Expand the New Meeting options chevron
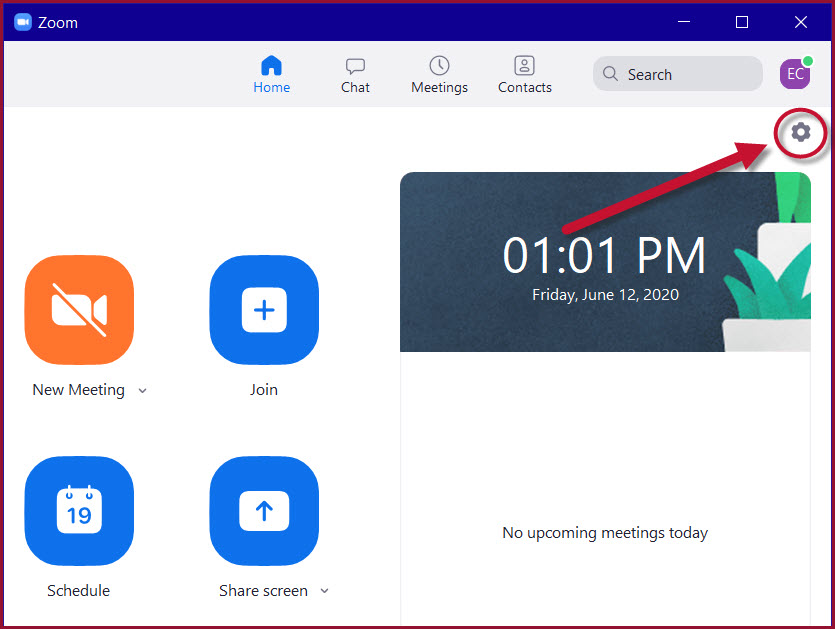 point(142,390)
